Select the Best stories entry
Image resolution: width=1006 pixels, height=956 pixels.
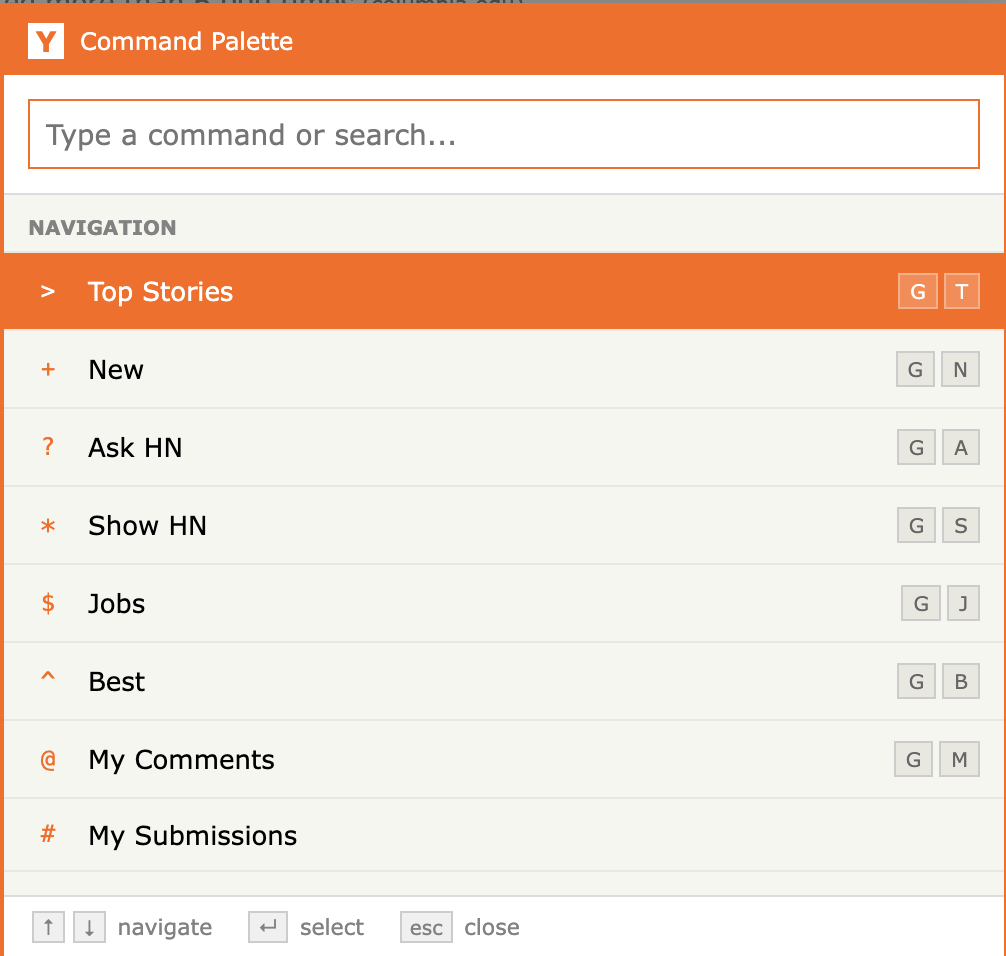tap(504, 681)
